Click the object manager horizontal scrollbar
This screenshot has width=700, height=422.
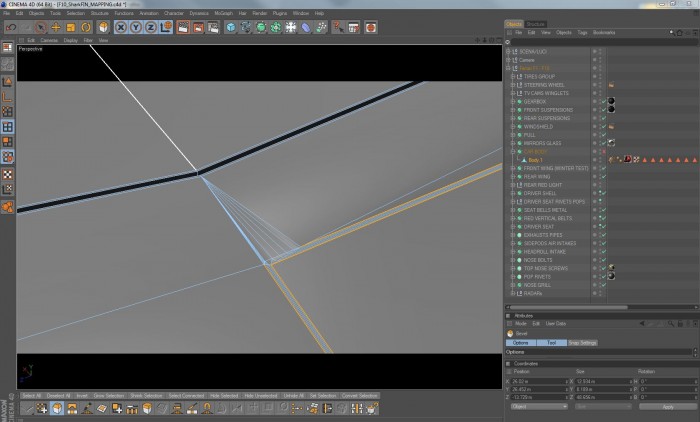pyautogui.click(x=569, y=307)
